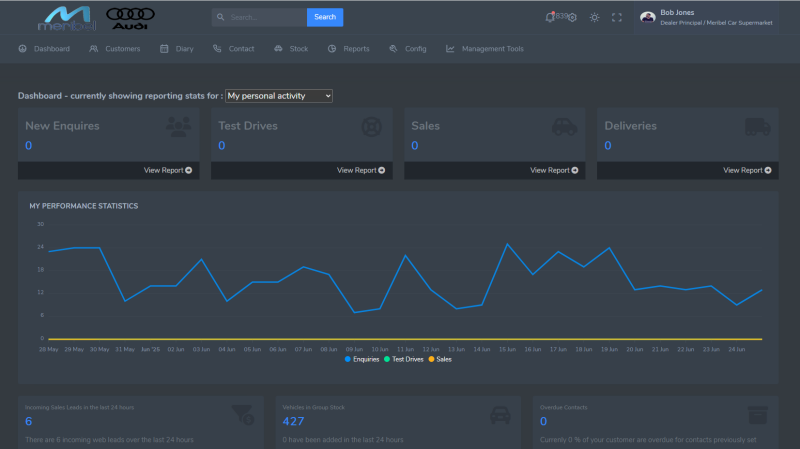Click Bob Jones profile avatar
This screenshot has width=800, height=449.
tap(647, 17)
